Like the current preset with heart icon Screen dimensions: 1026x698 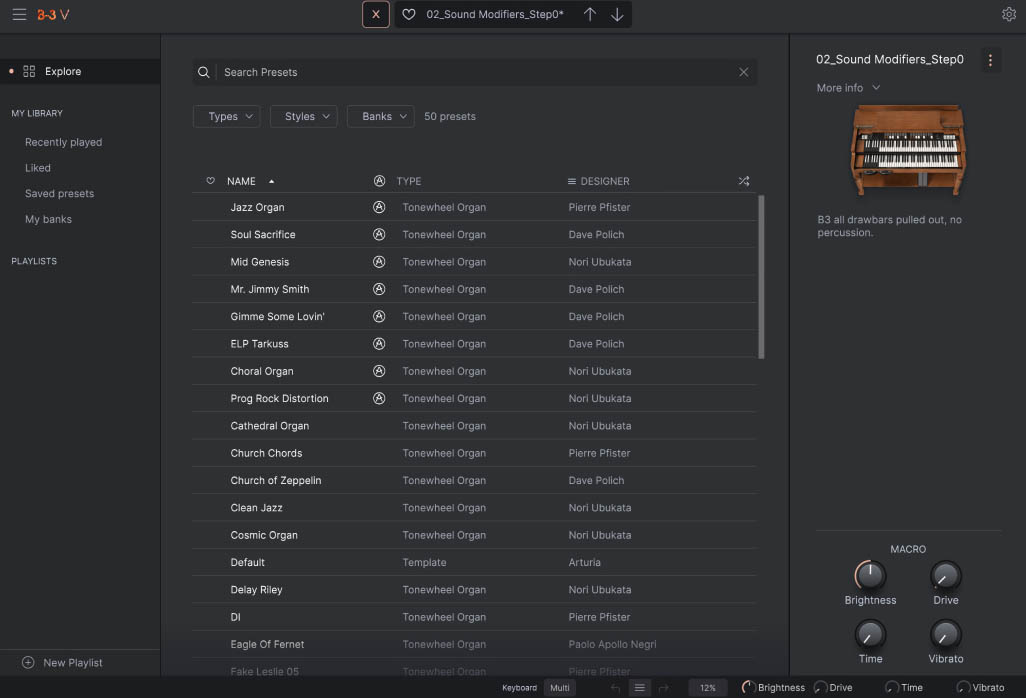click(x=409, y=14)
